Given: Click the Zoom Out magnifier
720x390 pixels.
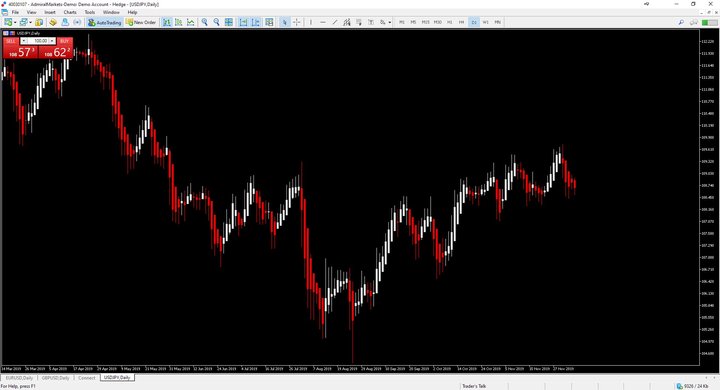Looking at the screenshot, I should (216, 22).
